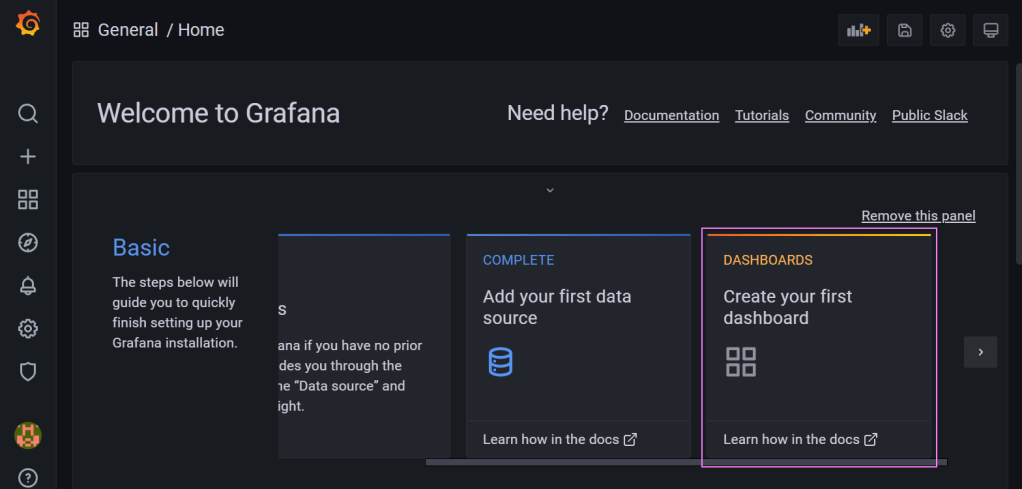
Task: Click the COMPLETE label on the card
Action: (518, 260)
